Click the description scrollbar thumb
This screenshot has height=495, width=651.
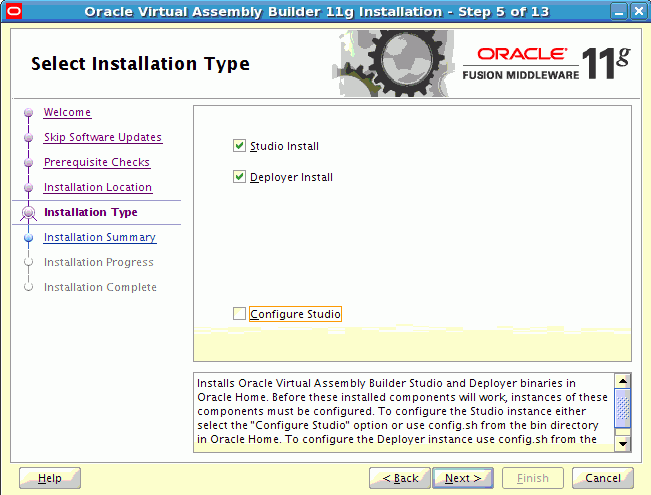click(623, 408)
